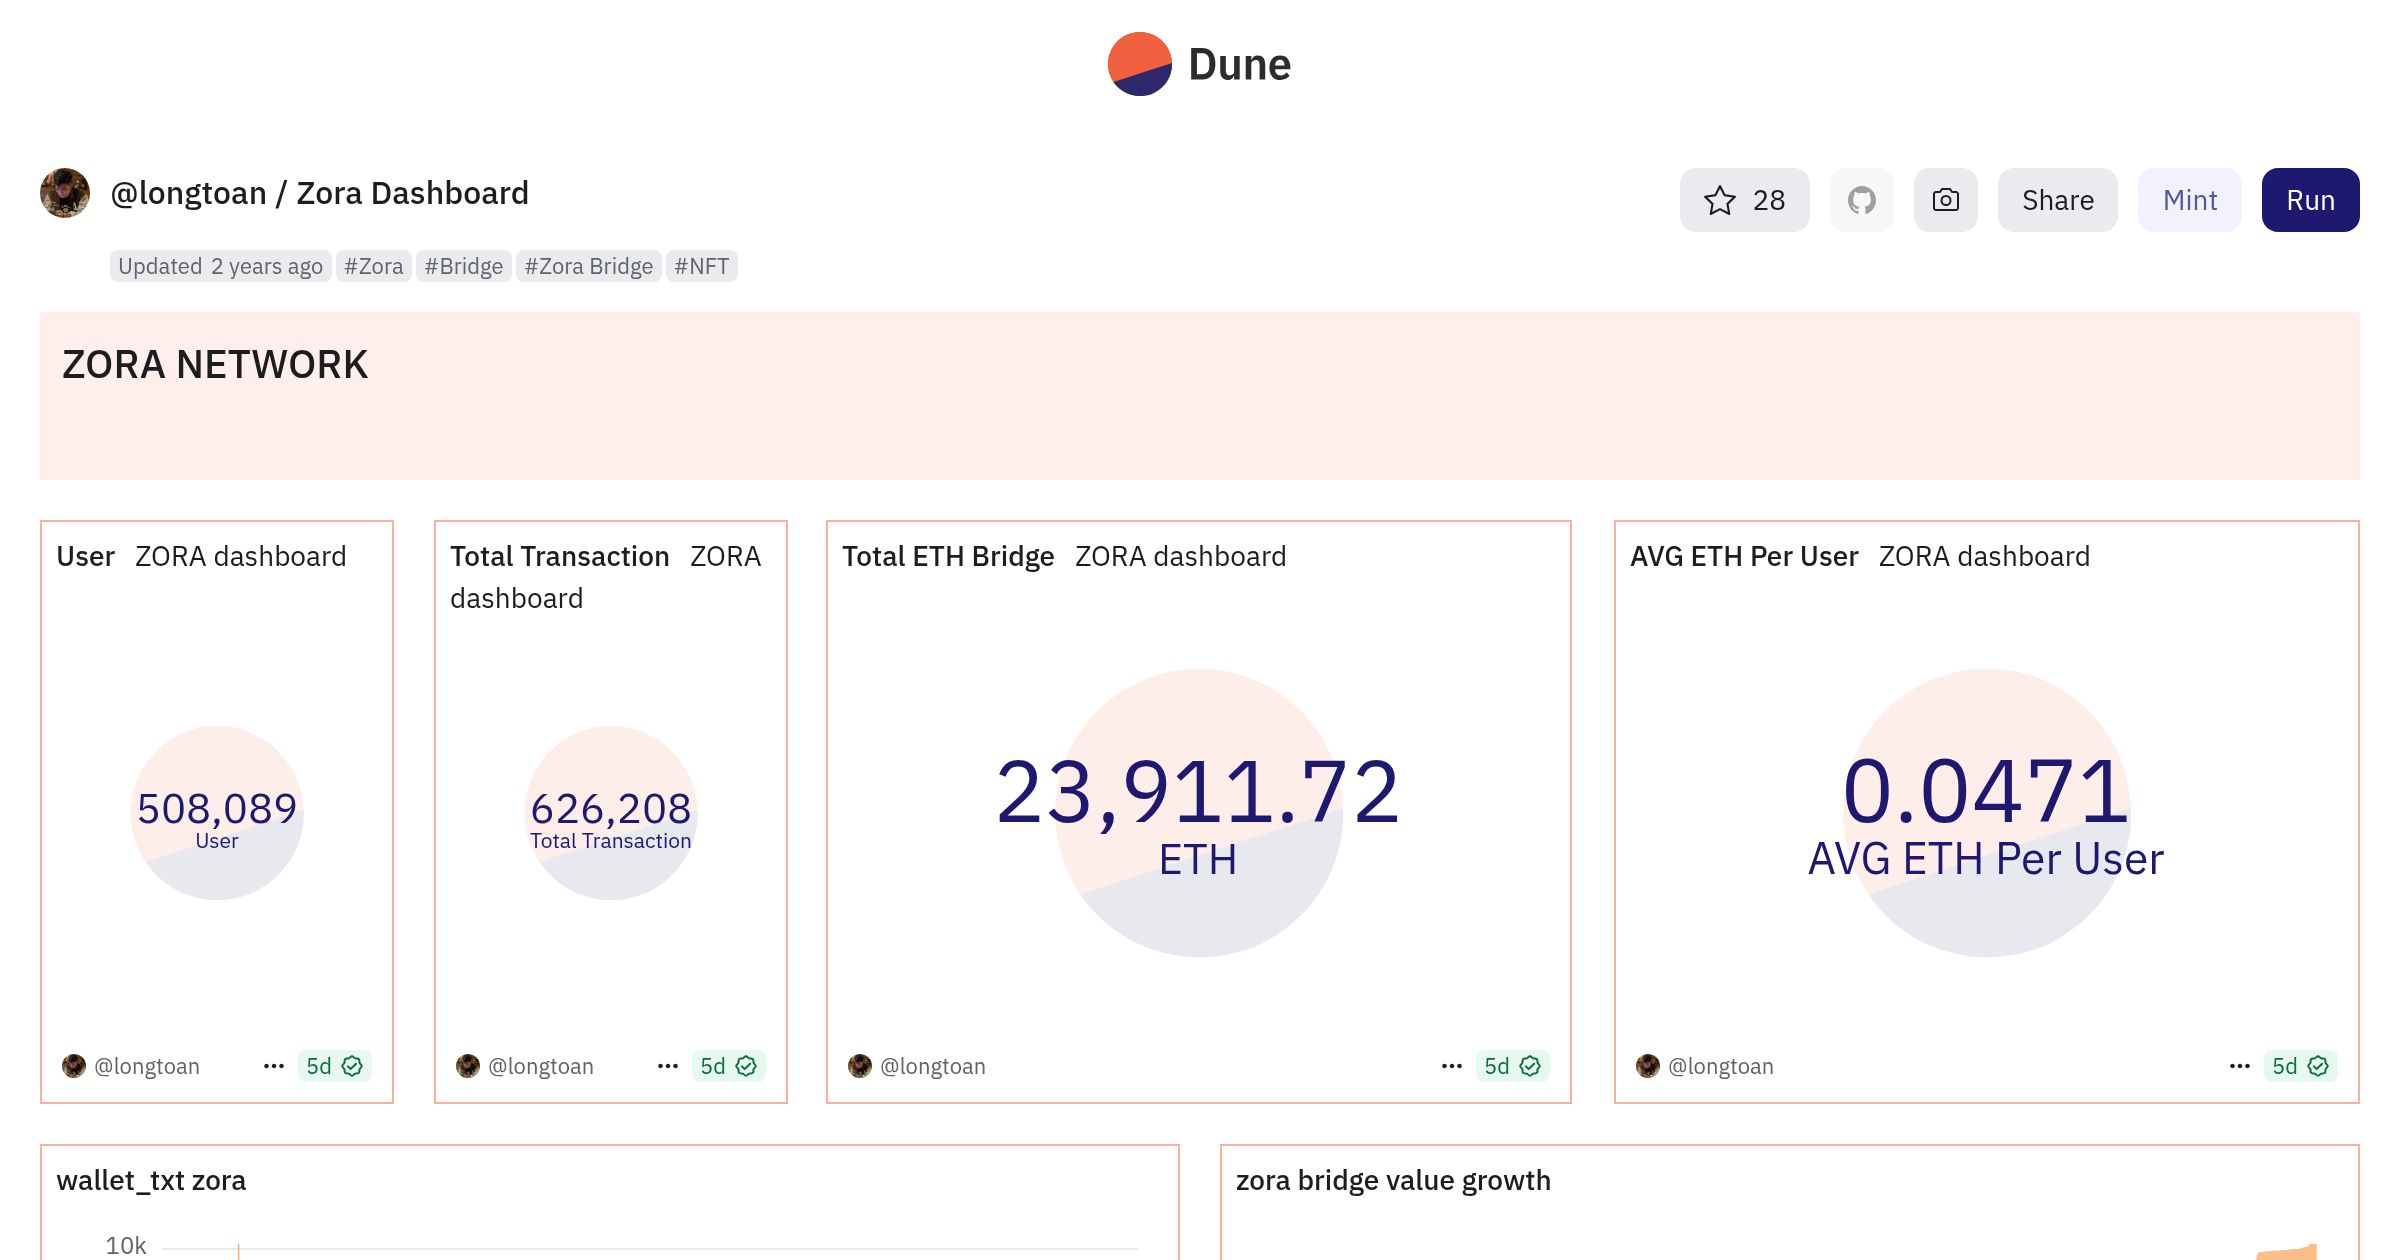
Task: Select the #NFT tag
Action: [x=701, y=266]
